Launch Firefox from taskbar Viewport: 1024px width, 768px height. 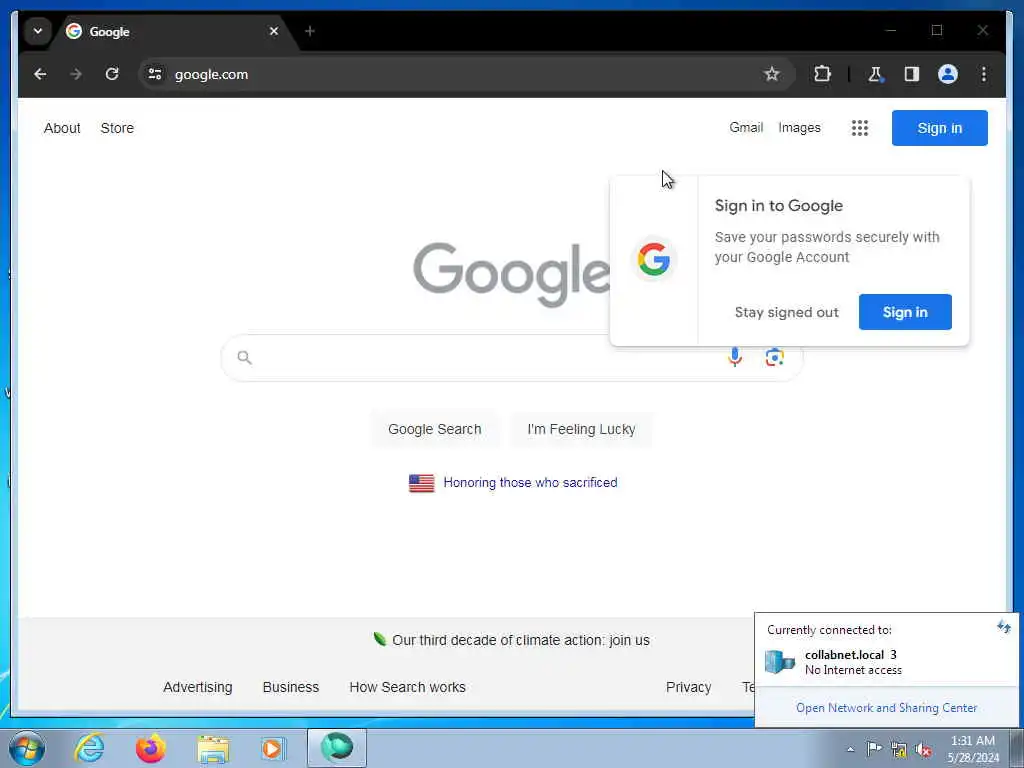(151, 748)
